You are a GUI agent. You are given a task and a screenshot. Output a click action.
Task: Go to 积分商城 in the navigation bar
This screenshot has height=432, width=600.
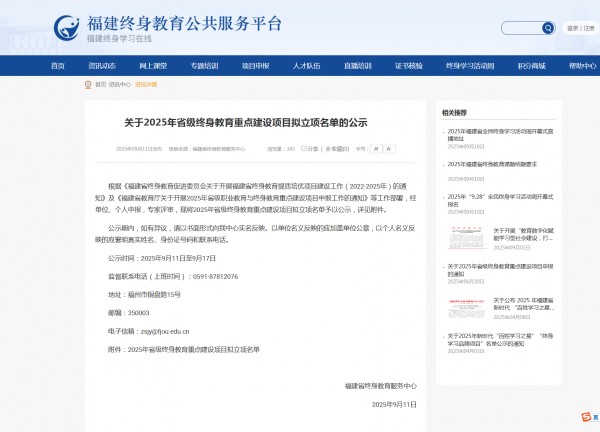(531, 65)
